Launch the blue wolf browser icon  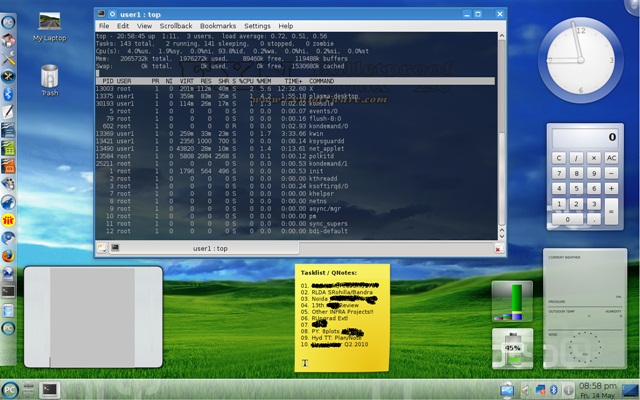pyautogui.click(x=8, y=202)
